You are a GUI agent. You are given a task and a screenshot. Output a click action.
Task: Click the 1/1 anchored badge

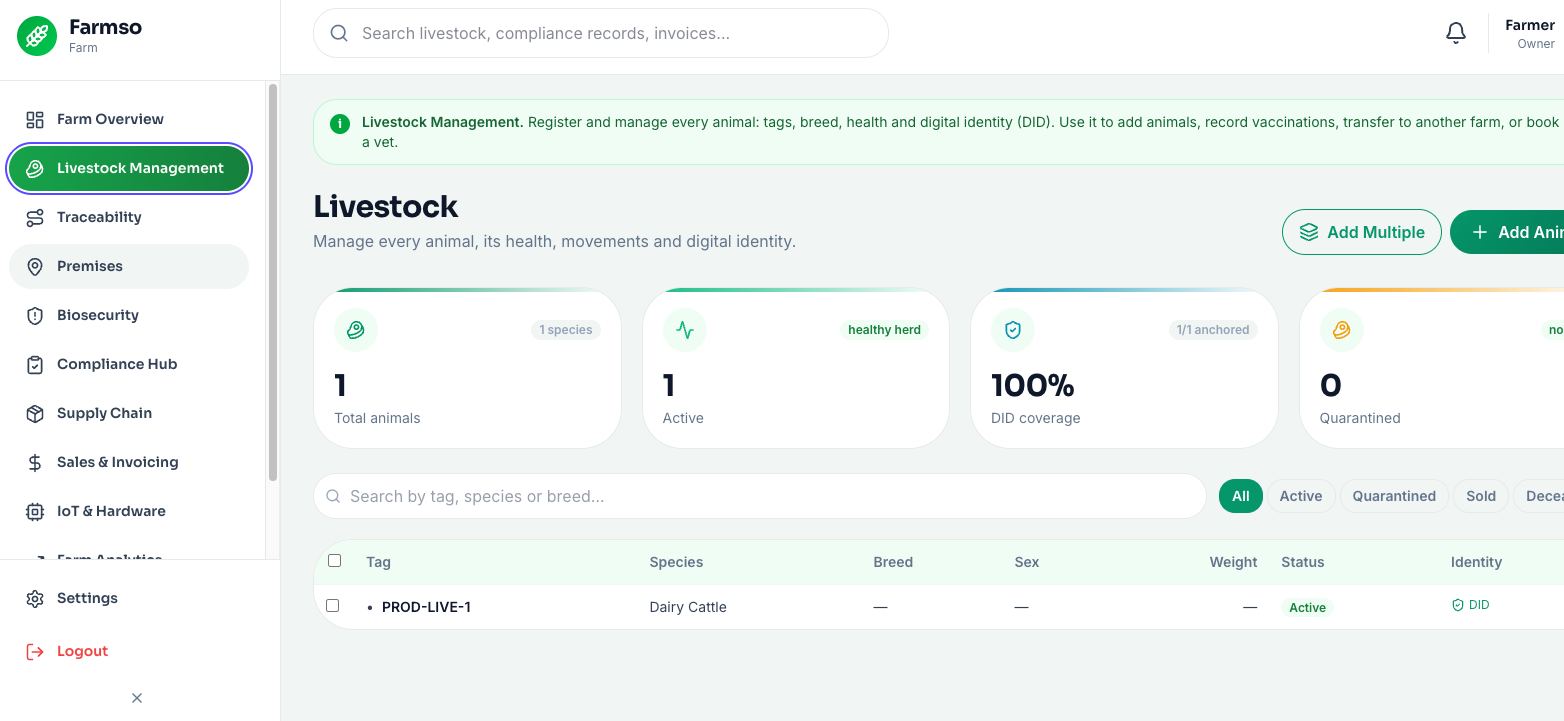pos(1213,330)
